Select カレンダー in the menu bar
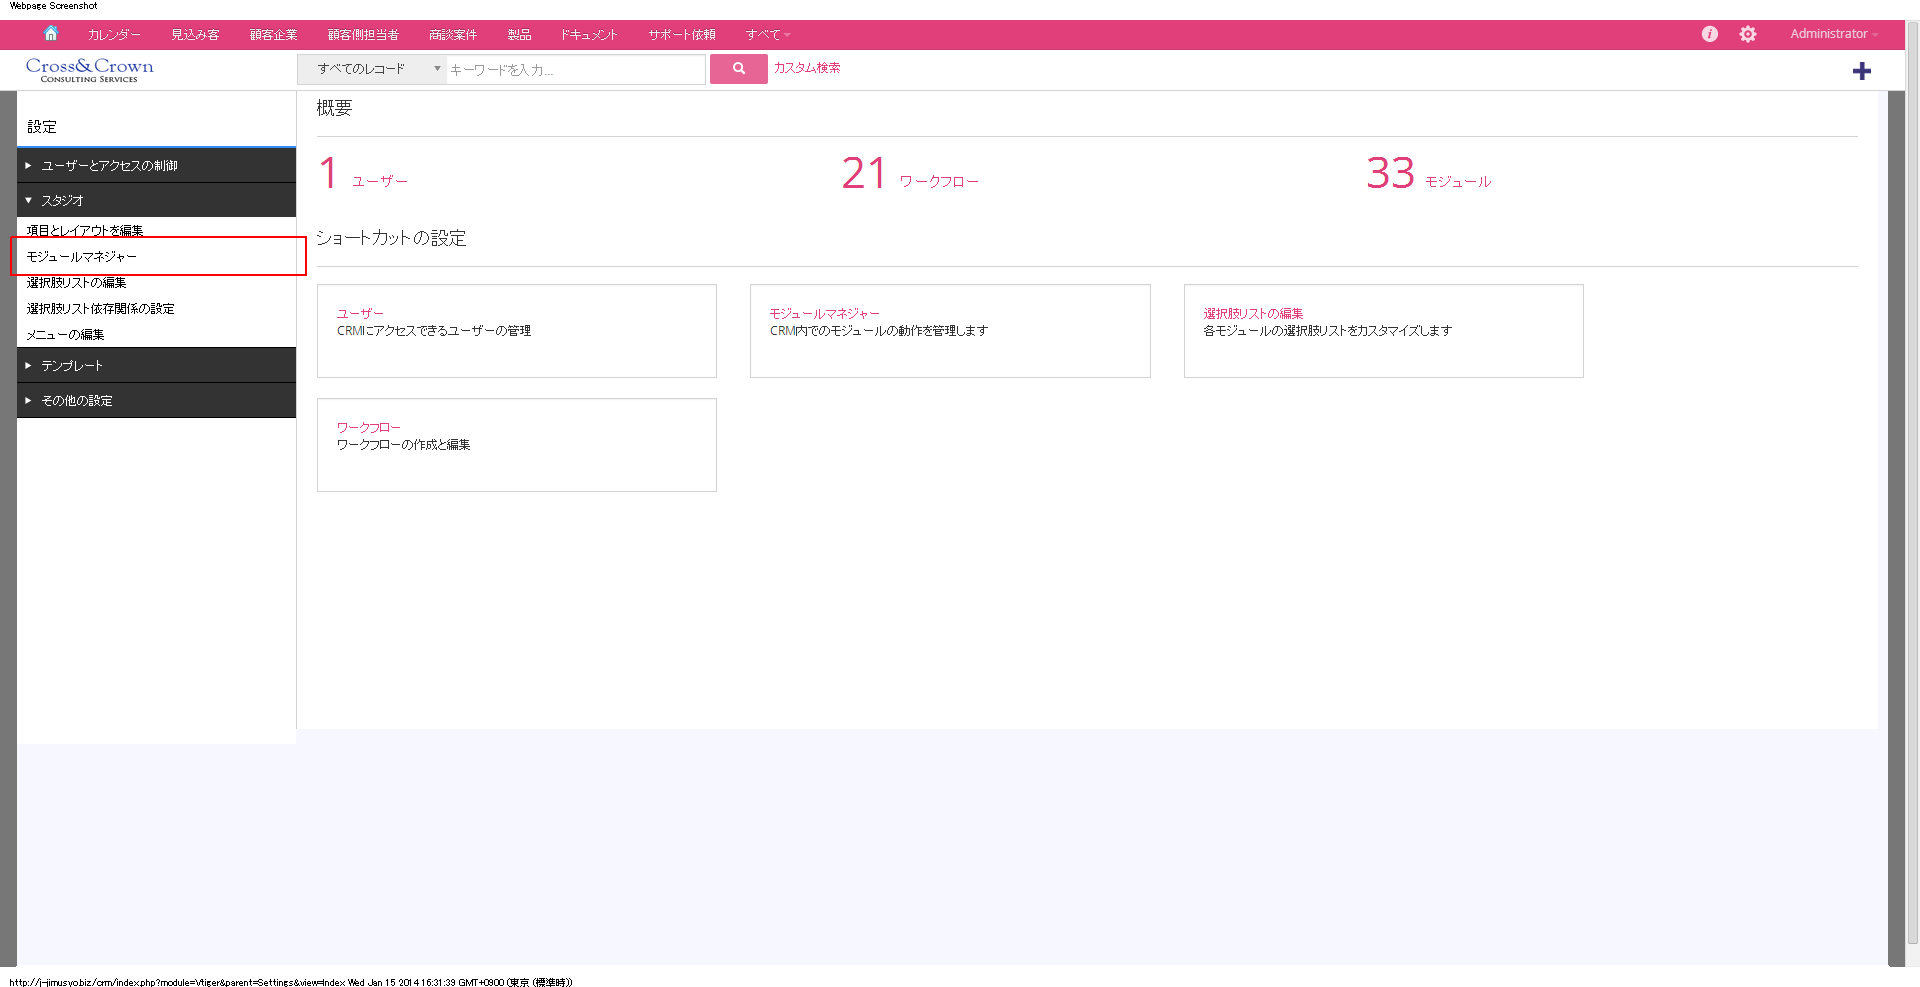The image size is (1920, 987). tap(113, 33)
